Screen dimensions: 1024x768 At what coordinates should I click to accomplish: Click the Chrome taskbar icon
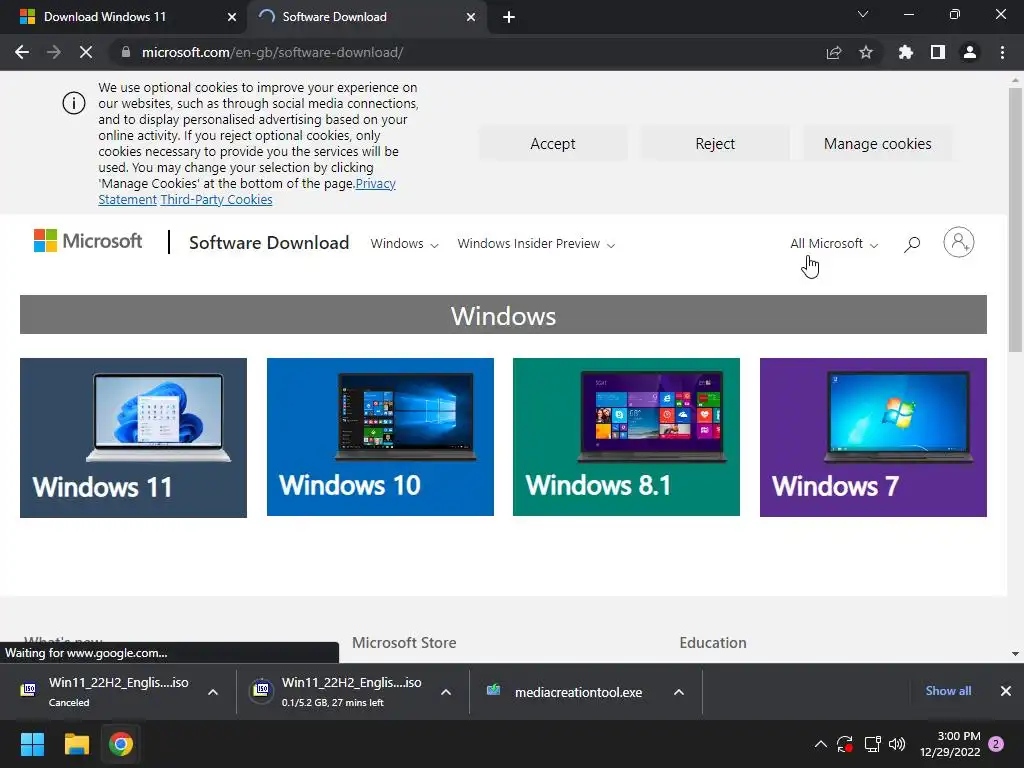coord(121,744)
